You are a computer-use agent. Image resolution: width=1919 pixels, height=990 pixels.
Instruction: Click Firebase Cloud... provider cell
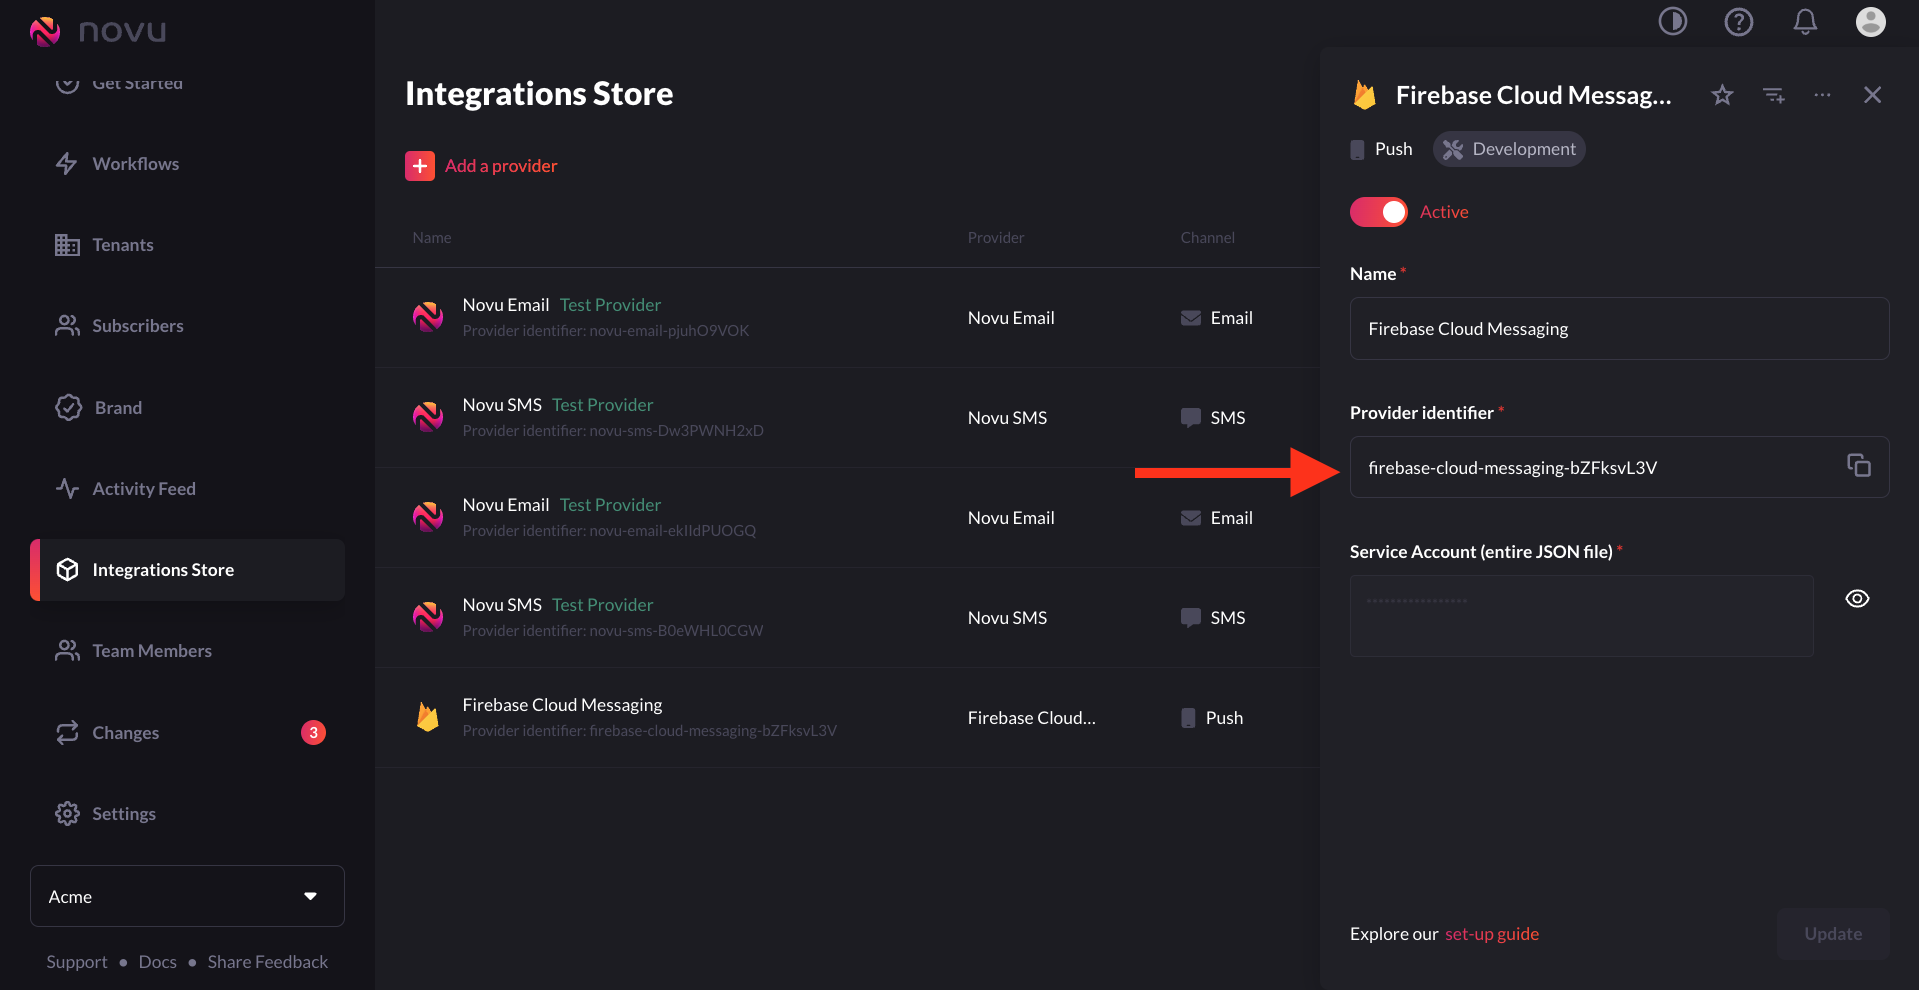(1032, 718)
